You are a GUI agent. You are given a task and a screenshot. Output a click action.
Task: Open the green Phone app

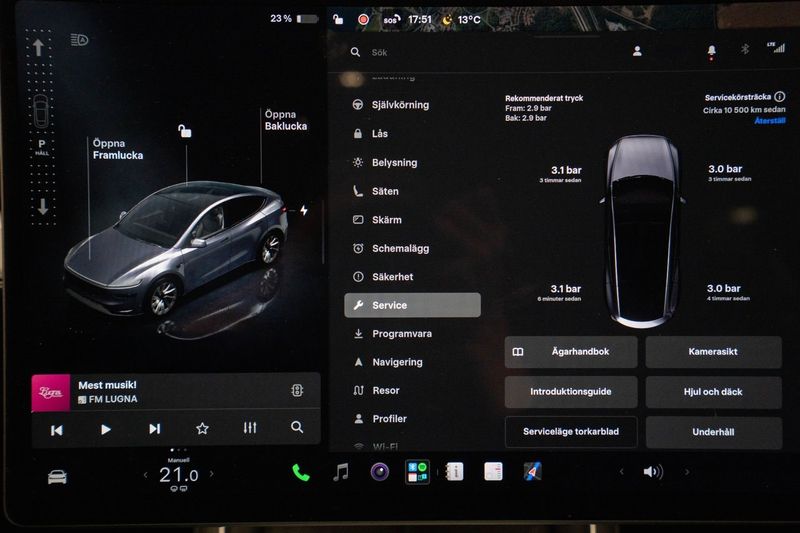[301, 473]
